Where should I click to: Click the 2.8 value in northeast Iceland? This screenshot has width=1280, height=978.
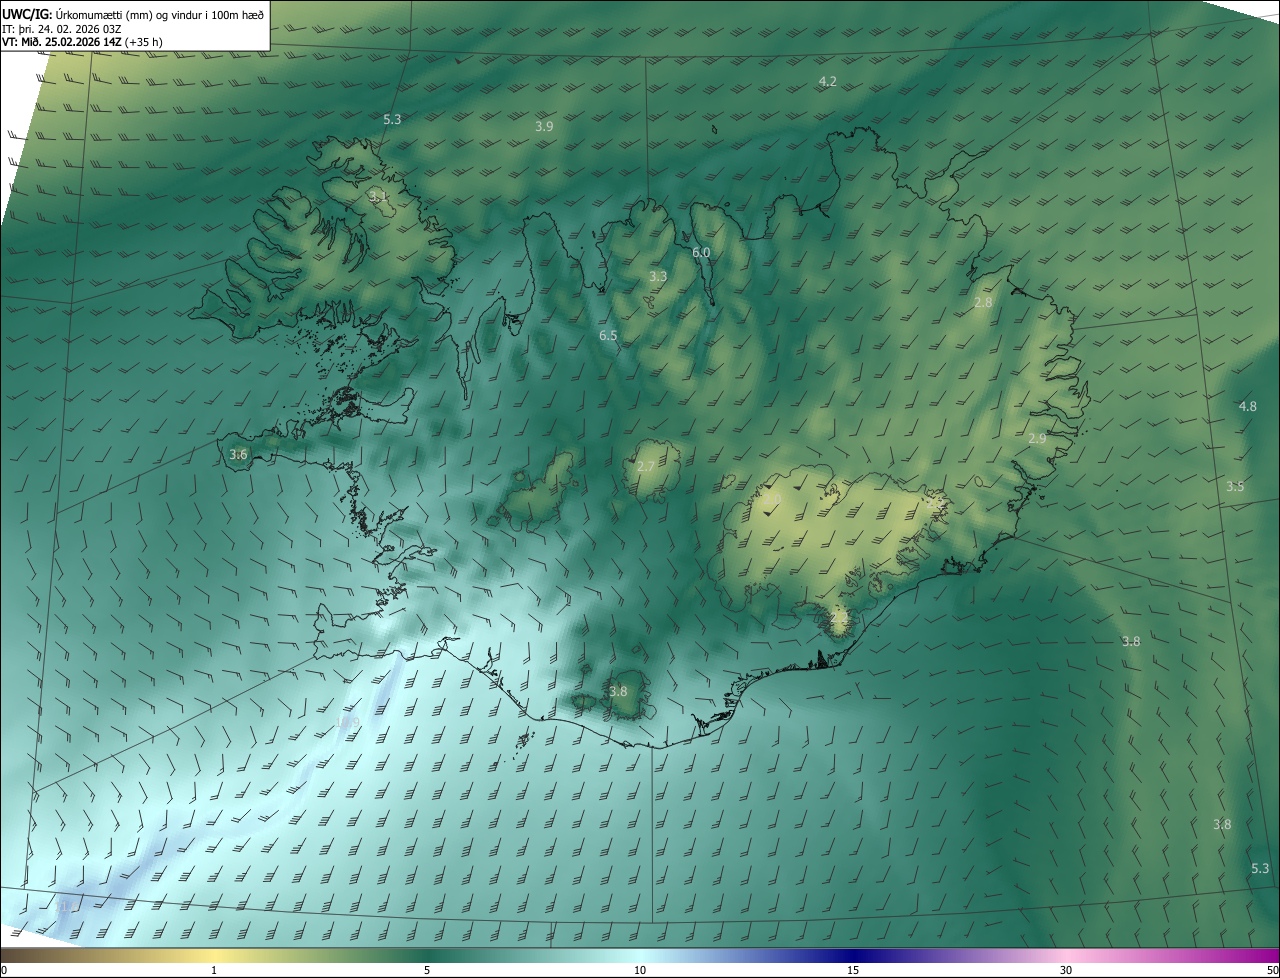[983, 302]
